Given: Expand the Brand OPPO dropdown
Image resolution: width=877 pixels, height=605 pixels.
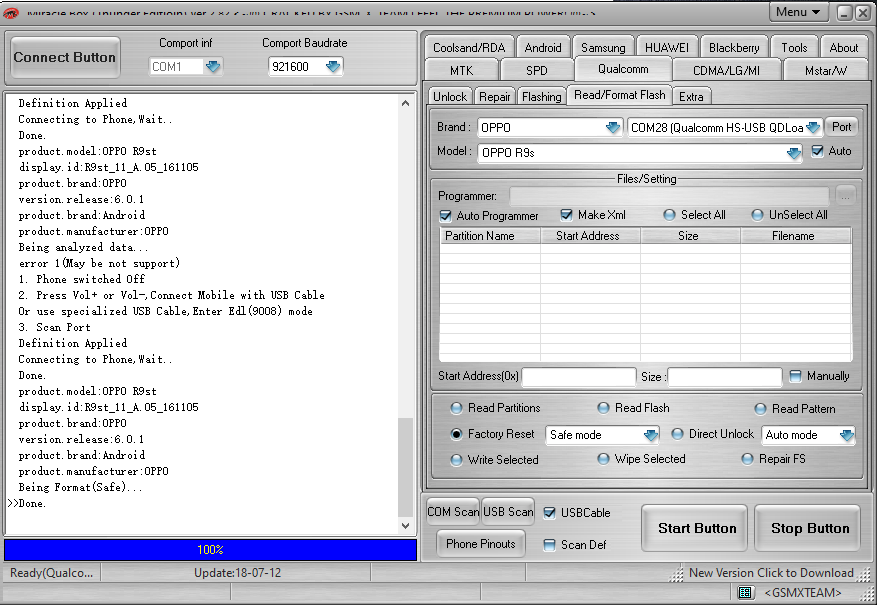Looking at the screenshot, I should (x=613, y=127).
